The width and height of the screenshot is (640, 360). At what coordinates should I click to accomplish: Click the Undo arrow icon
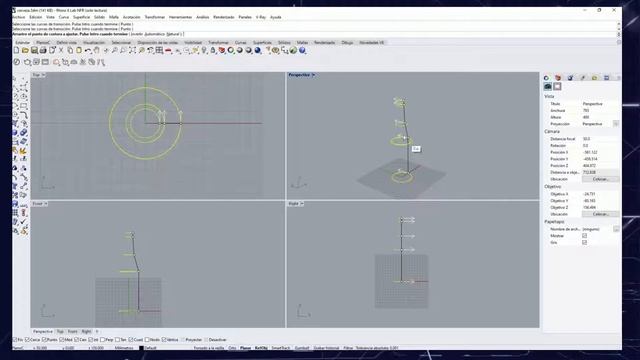[x=88, y=50]
